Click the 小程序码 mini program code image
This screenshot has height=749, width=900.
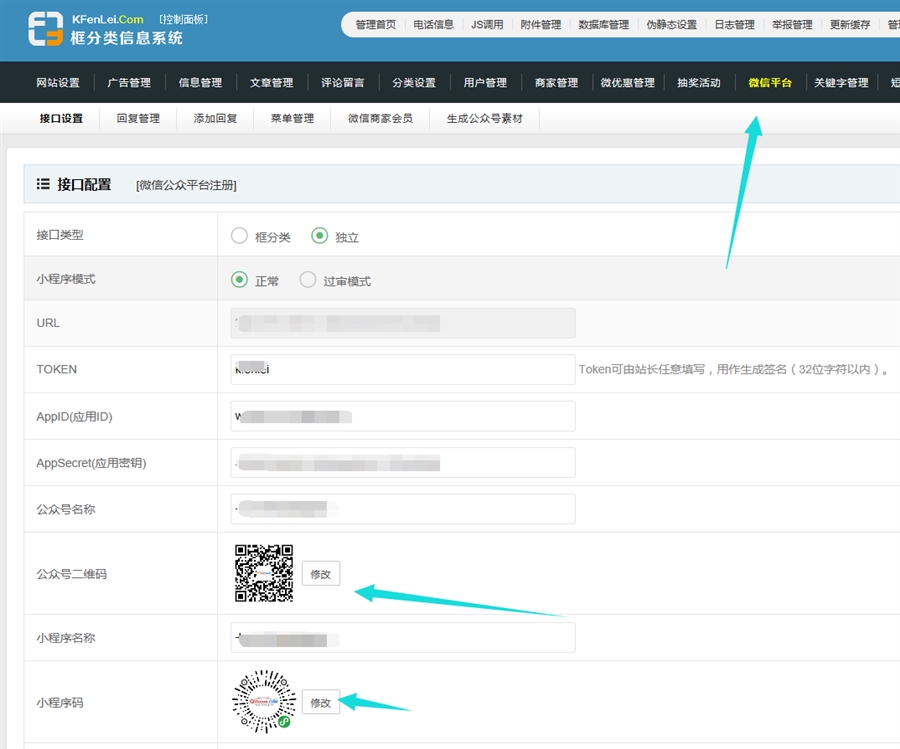coord(263,699)
